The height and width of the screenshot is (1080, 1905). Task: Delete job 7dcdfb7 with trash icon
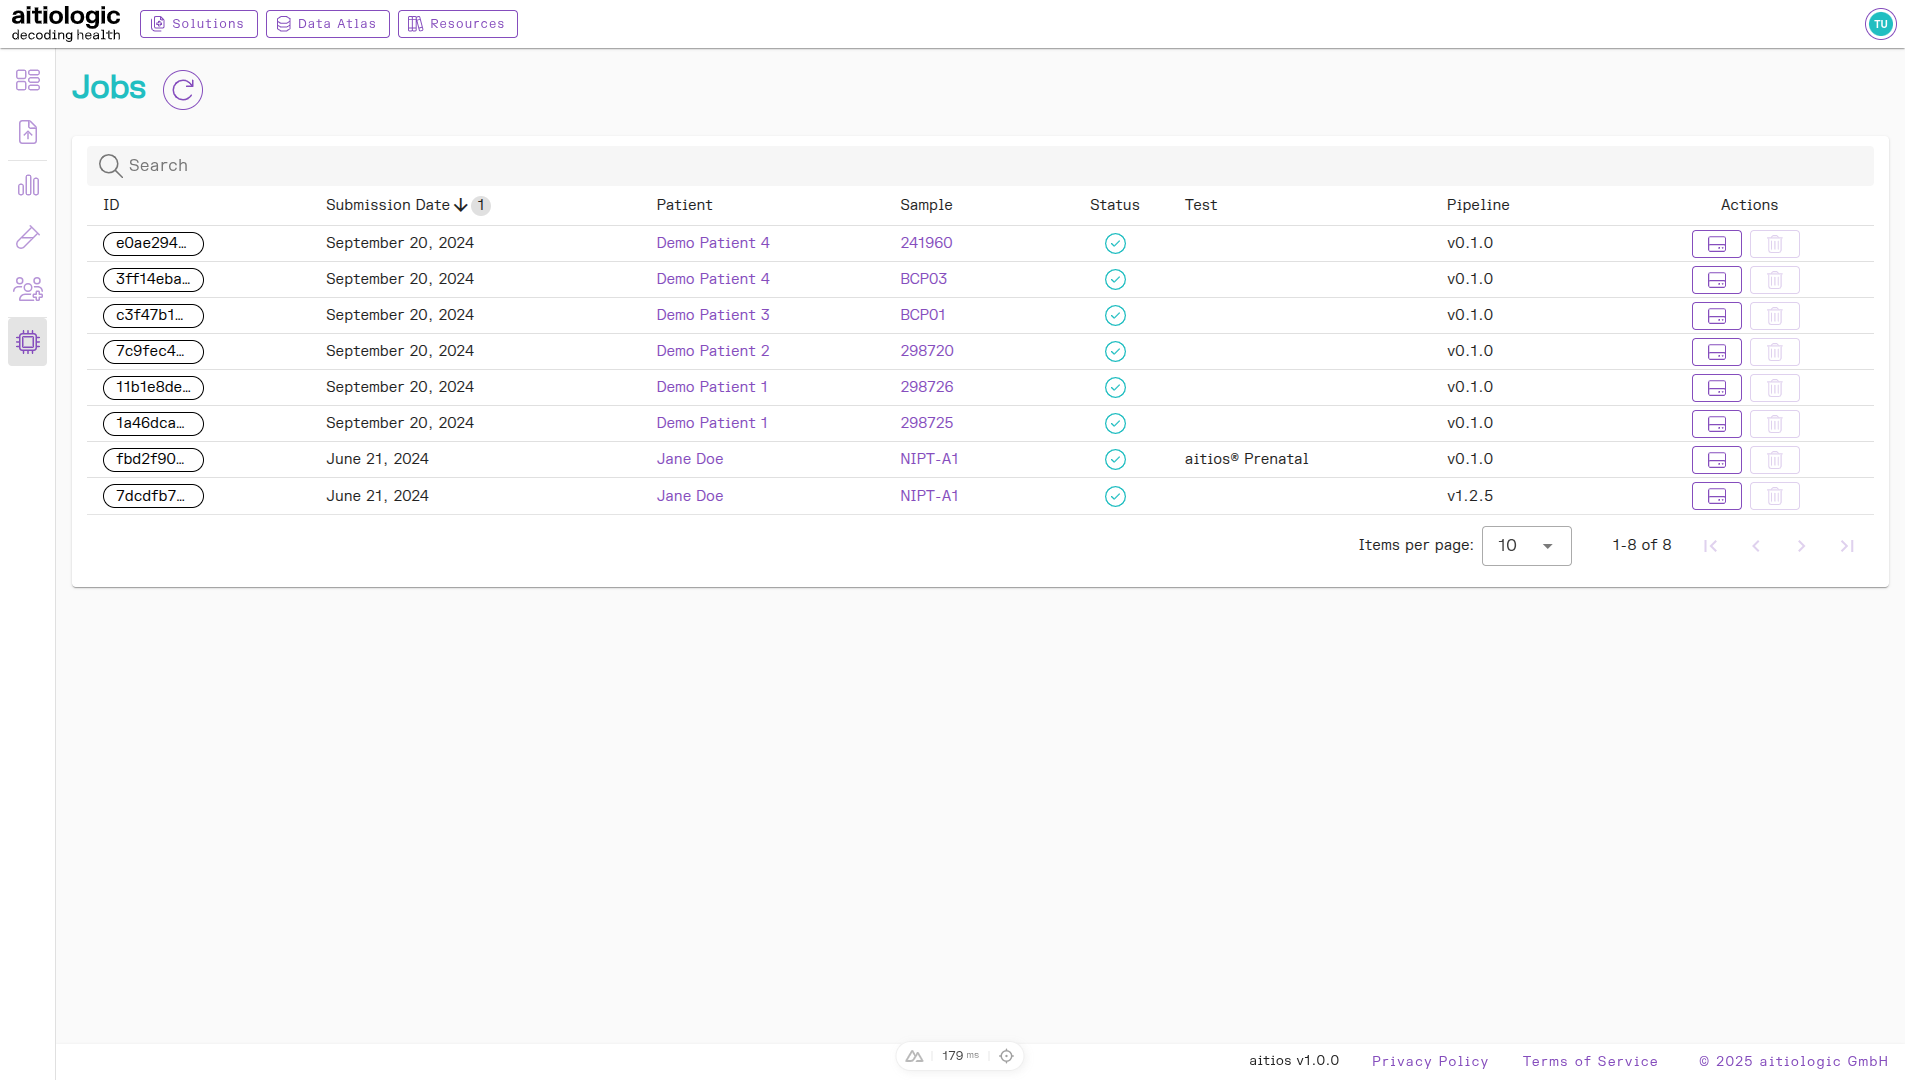[1774, 496]
